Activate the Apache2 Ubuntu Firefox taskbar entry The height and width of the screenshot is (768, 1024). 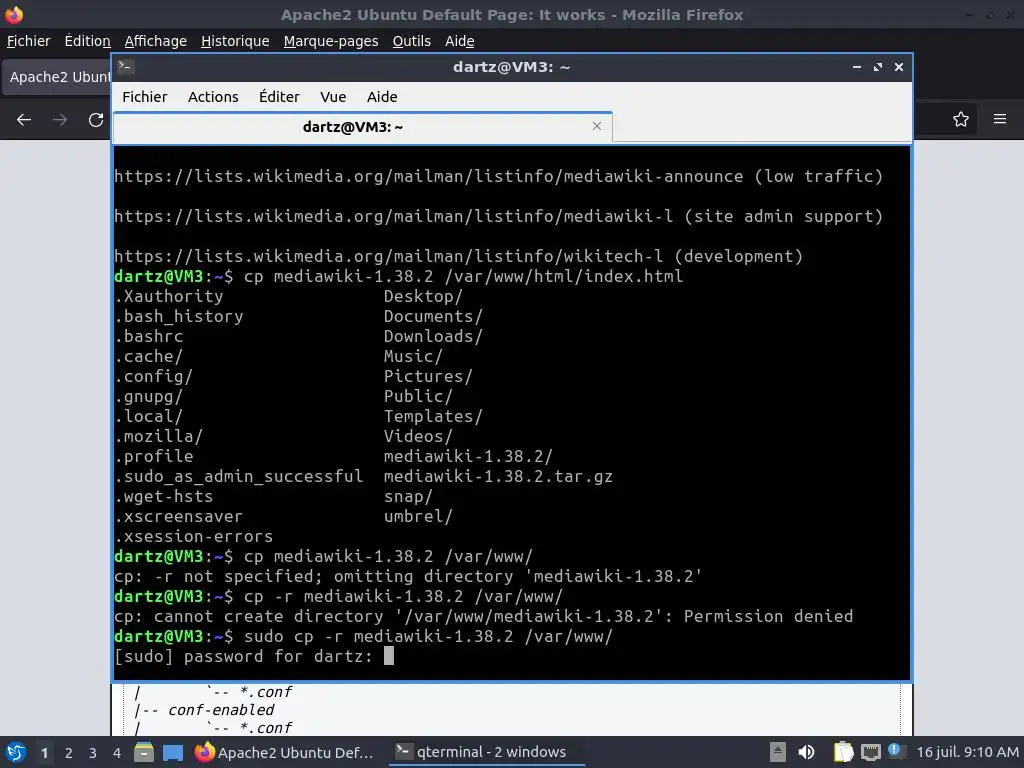[x=285, y=752]
